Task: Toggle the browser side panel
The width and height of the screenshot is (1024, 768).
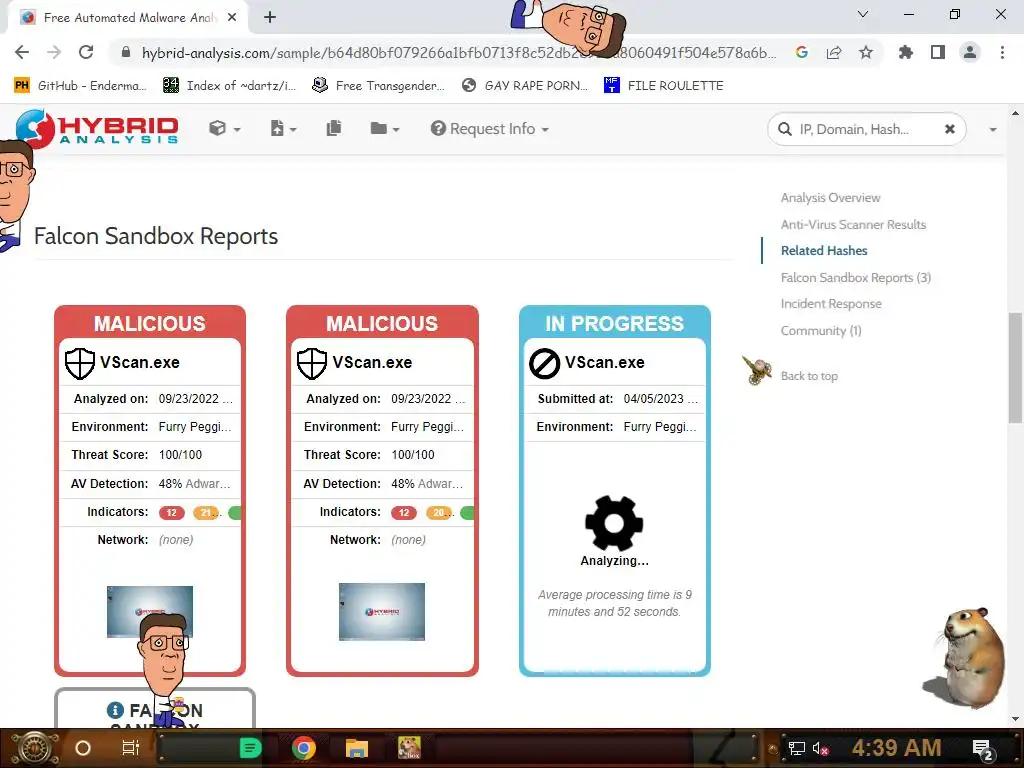Action: point(938,52)
